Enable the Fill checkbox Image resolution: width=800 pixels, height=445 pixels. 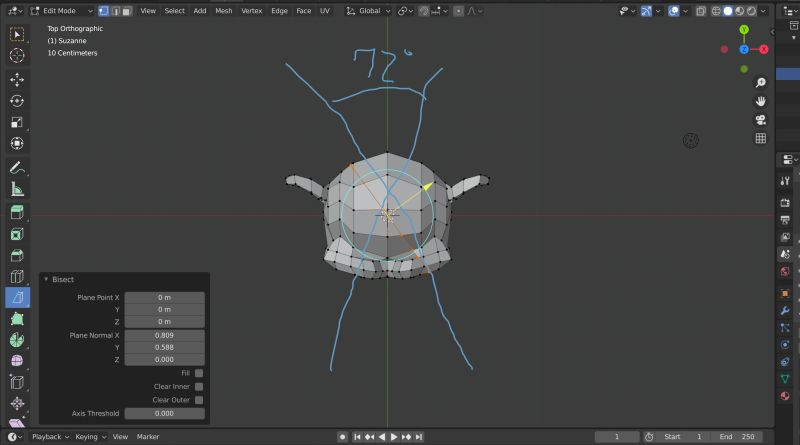(x=199, y=373)
